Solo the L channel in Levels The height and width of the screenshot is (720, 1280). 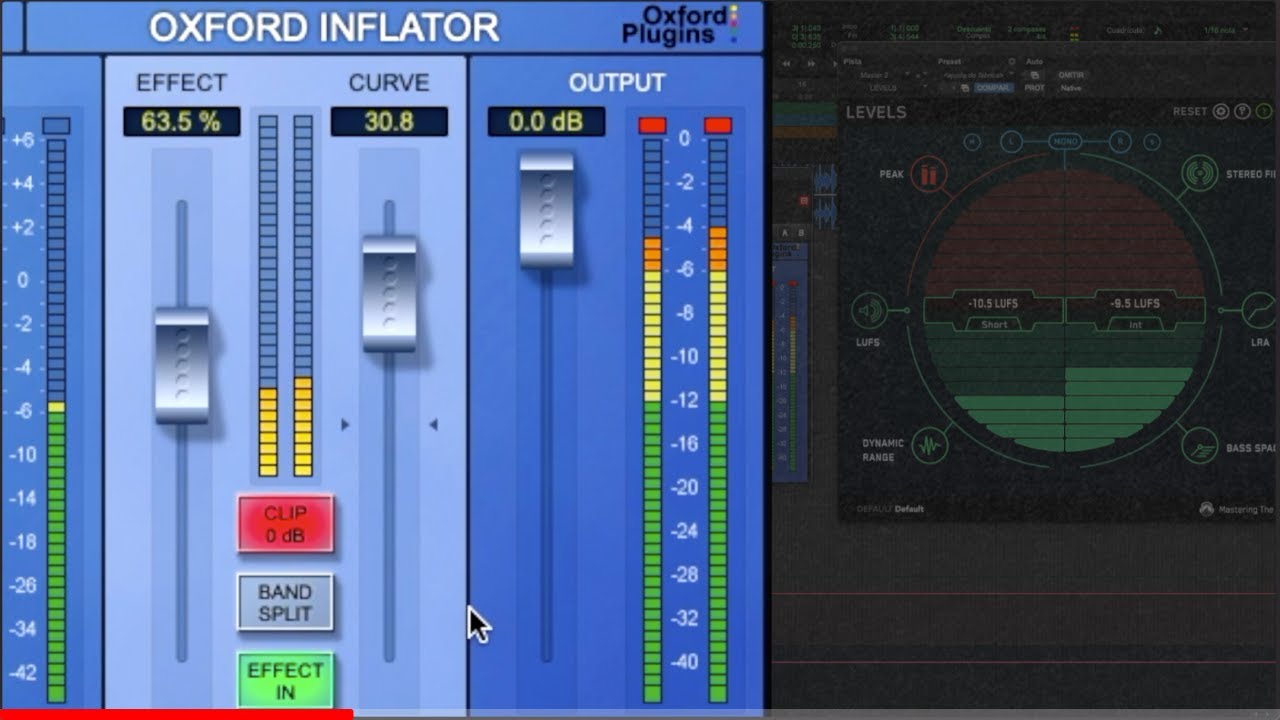click(x=1011, y=142)
